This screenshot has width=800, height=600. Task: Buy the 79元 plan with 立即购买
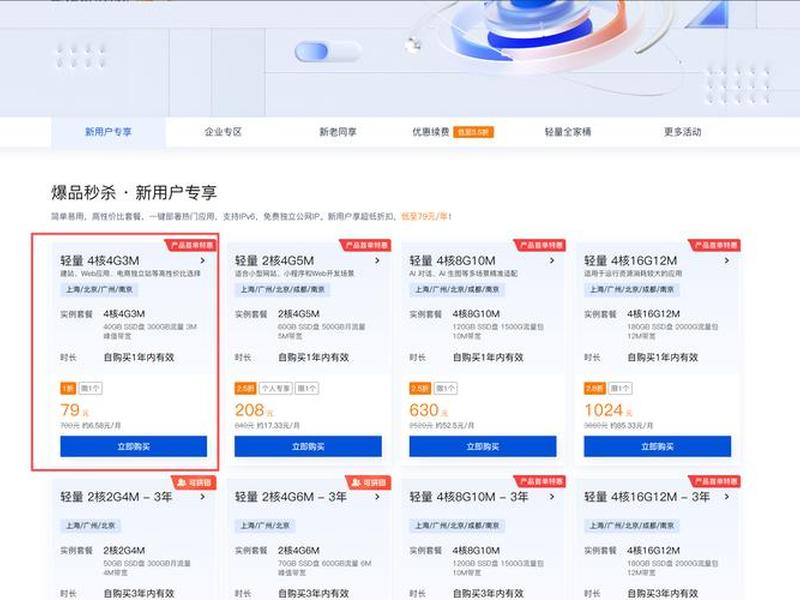pos(134,446)
